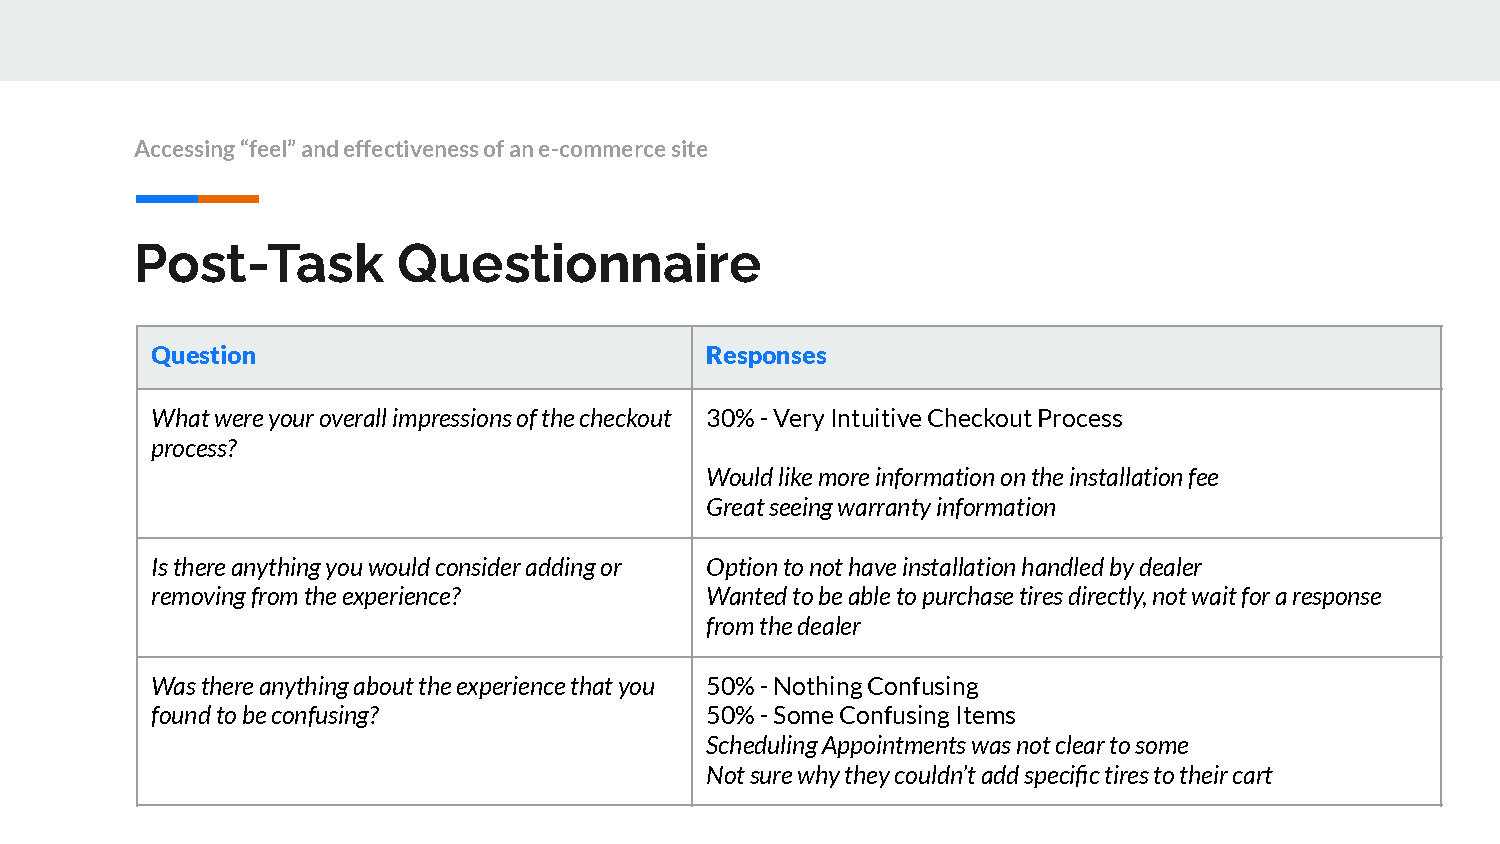Select the Question column header

point(203,355)
